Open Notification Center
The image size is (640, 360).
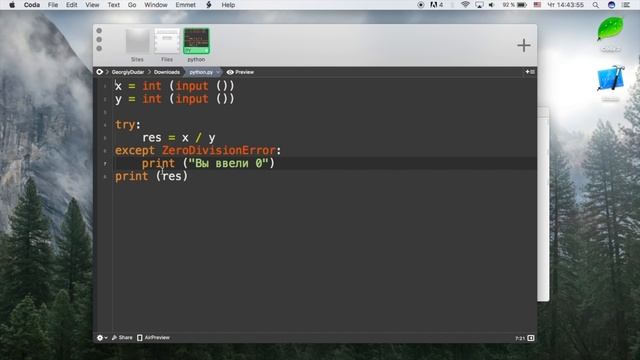626,5
